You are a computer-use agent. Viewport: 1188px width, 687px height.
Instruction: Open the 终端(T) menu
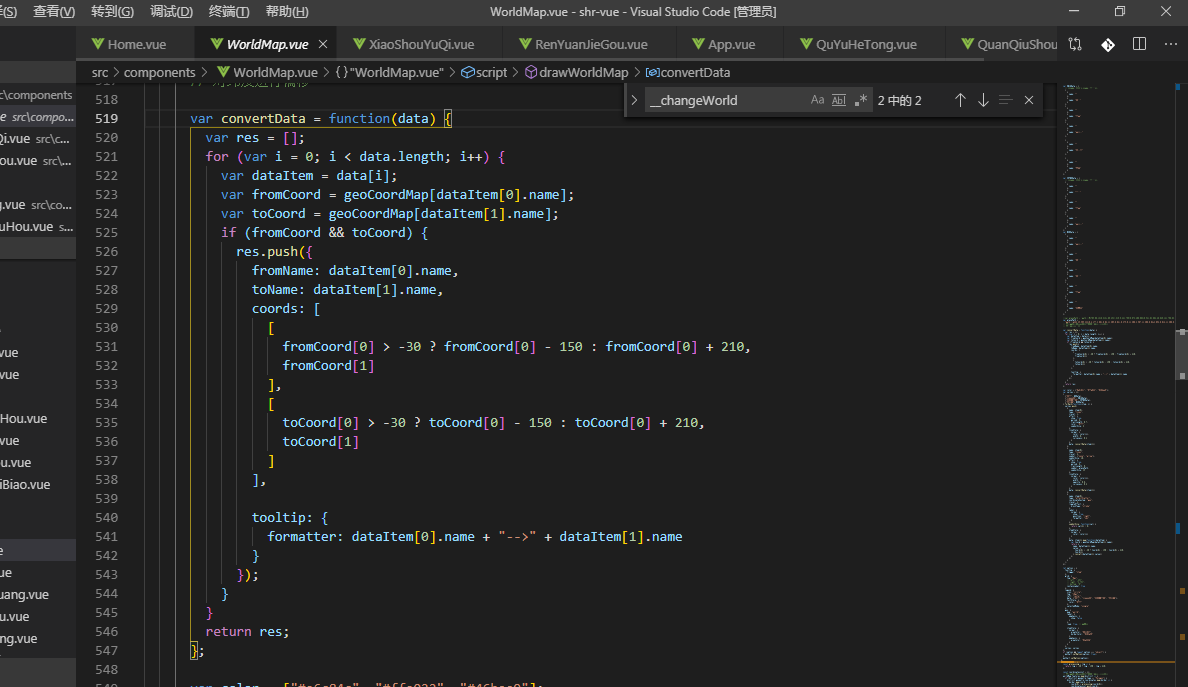point(229,11)
